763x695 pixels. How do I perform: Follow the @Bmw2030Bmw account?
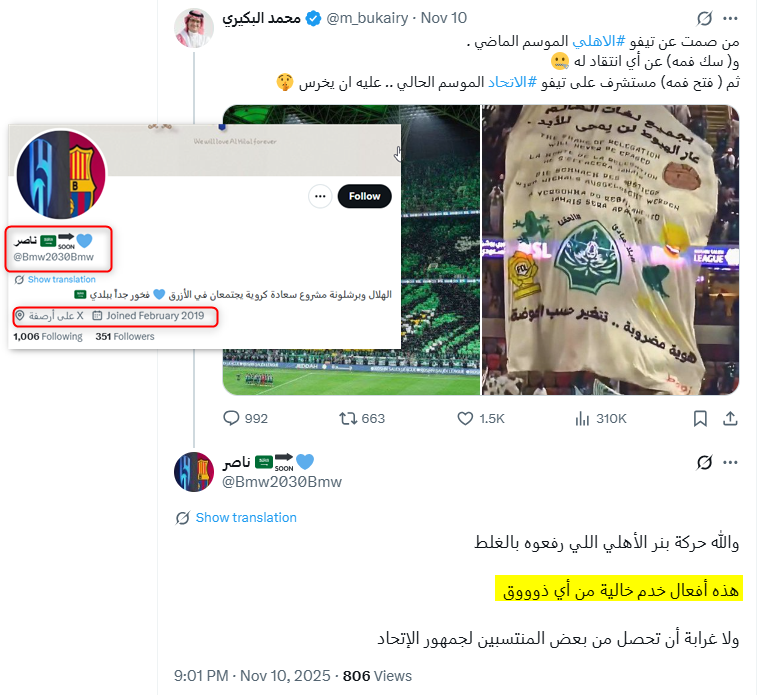coord(364,196)
